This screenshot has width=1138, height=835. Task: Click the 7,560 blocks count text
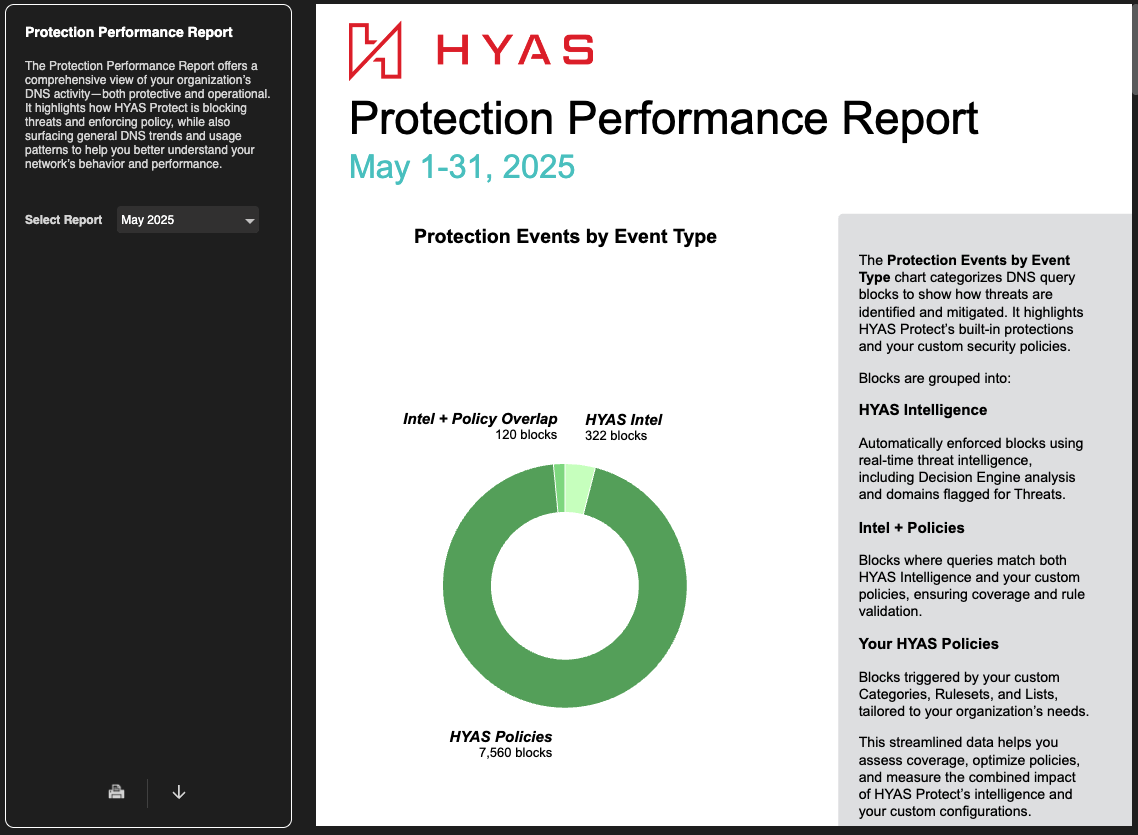(x=515, y=753)
